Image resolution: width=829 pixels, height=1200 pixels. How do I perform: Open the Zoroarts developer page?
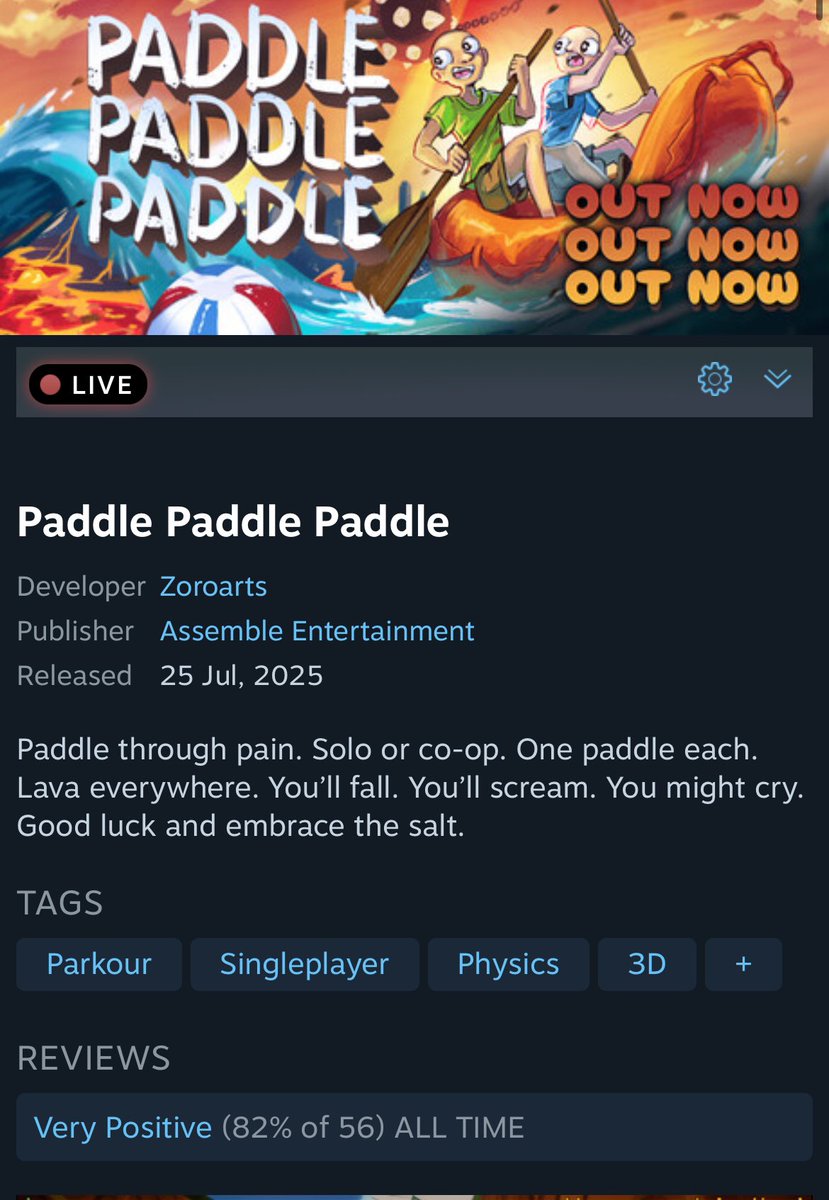coord(213,586)
